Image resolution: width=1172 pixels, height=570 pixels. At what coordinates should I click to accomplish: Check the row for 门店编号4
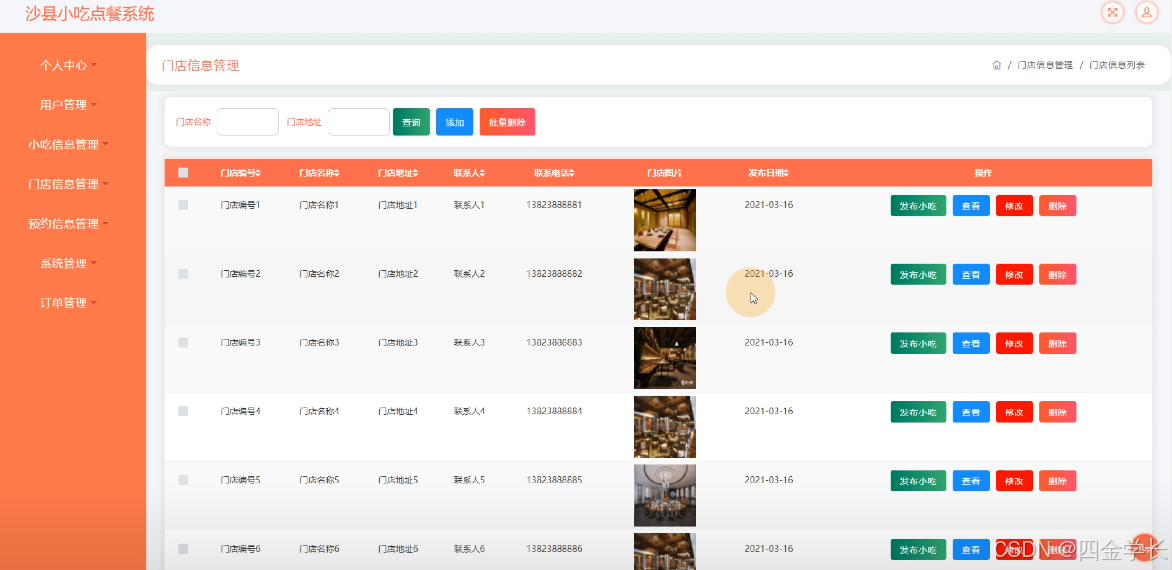pyautogui.click(x=183, y=411)
